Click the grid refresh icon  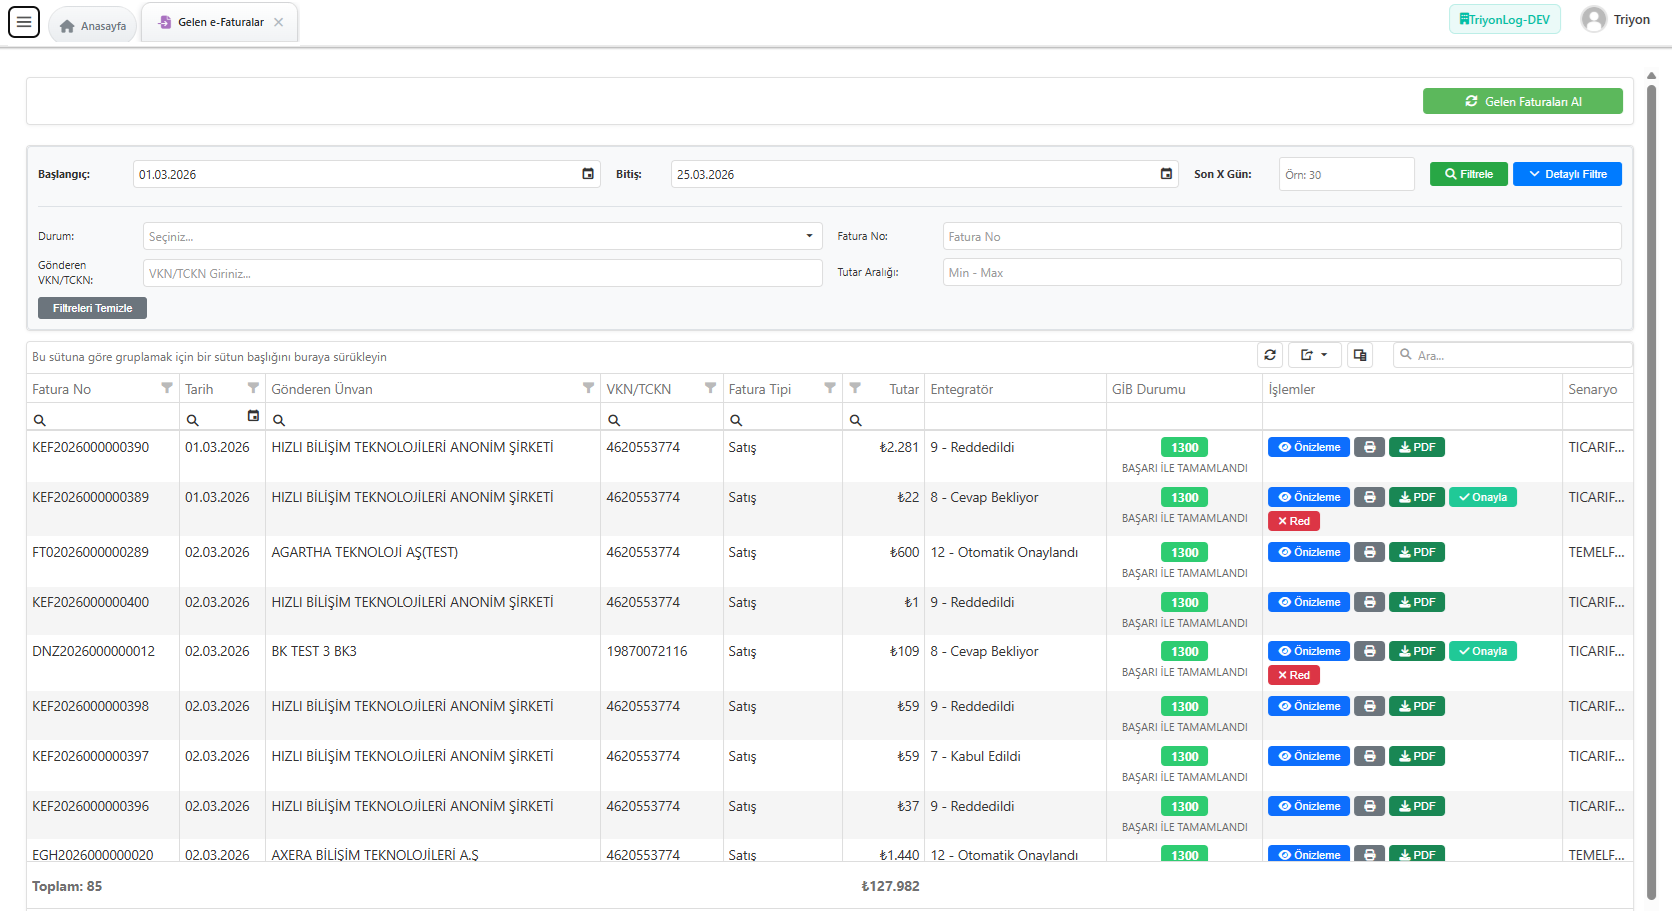coord(1270,355)
